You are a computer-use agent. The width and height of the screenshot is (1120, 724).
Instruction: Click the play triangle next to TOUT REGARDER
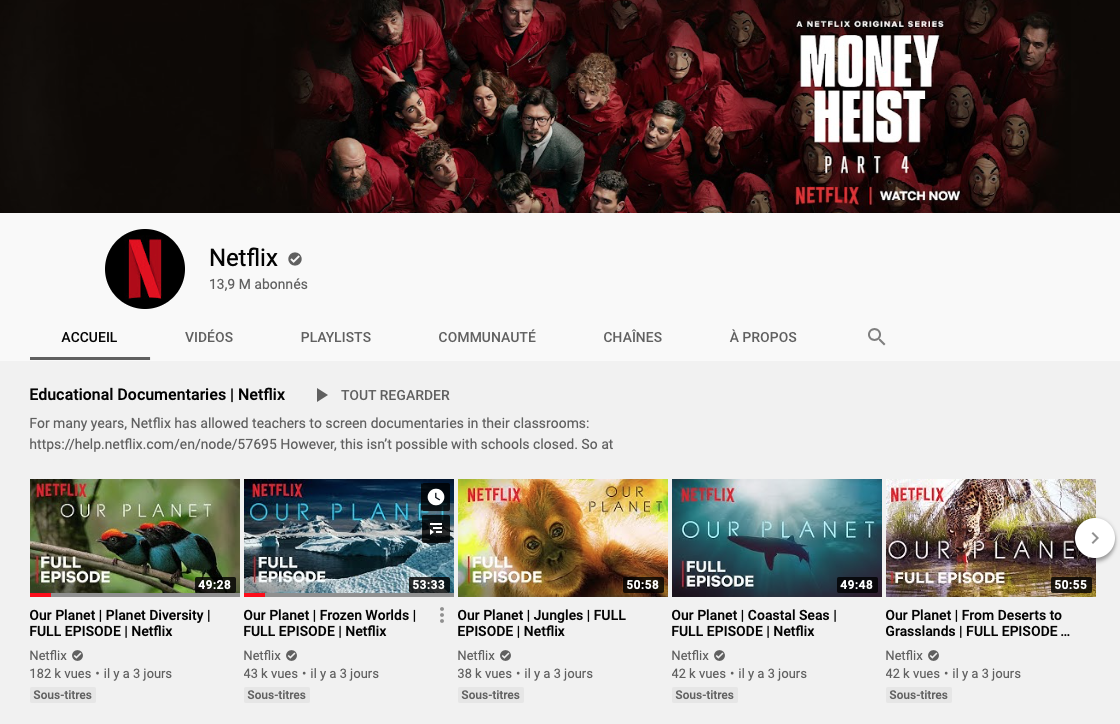[321, 395]
